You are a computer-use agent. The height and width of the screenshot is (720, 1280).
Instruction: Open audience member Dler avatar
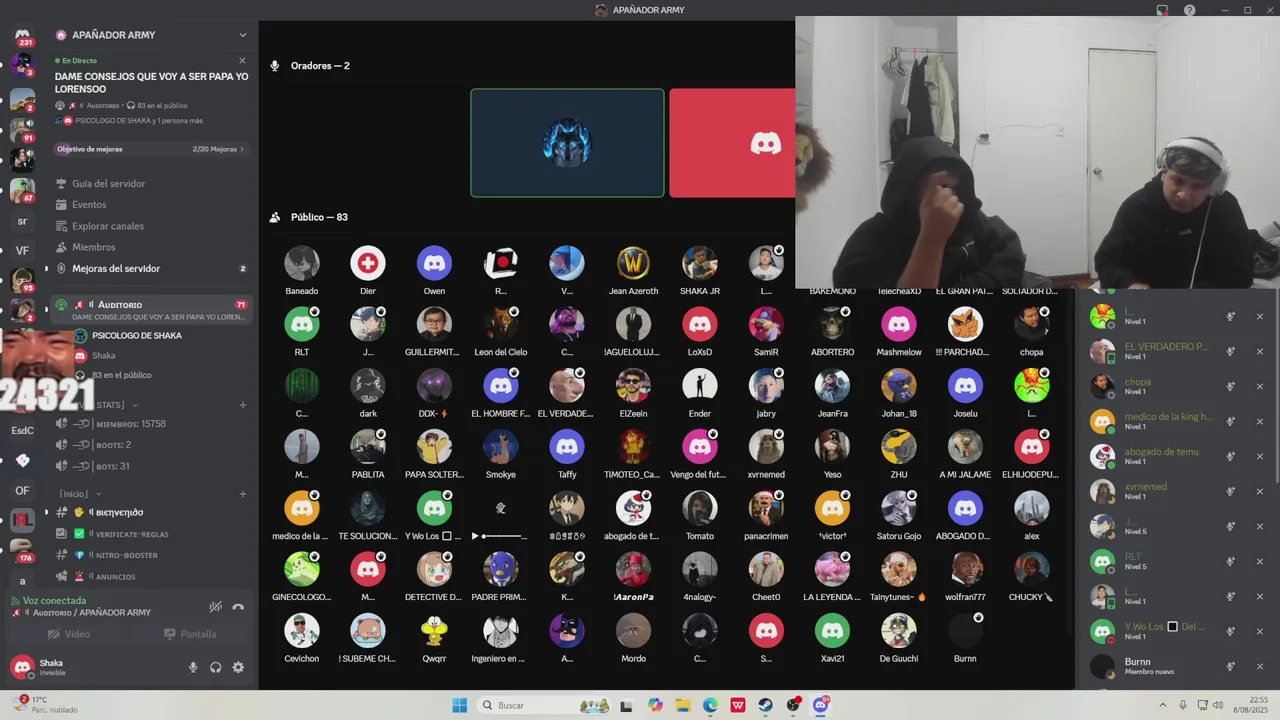368,263
